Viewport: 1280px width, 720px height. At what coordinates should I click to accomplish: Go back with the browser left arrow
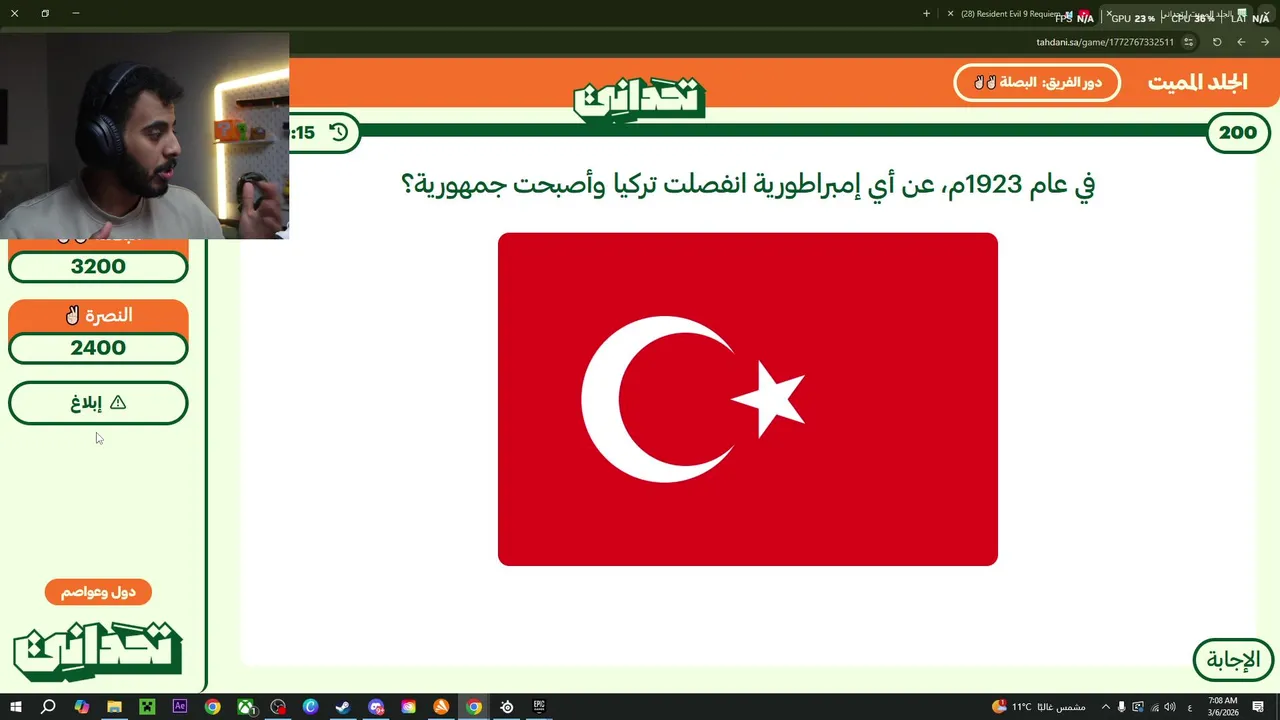click(x=1241, y=42)
